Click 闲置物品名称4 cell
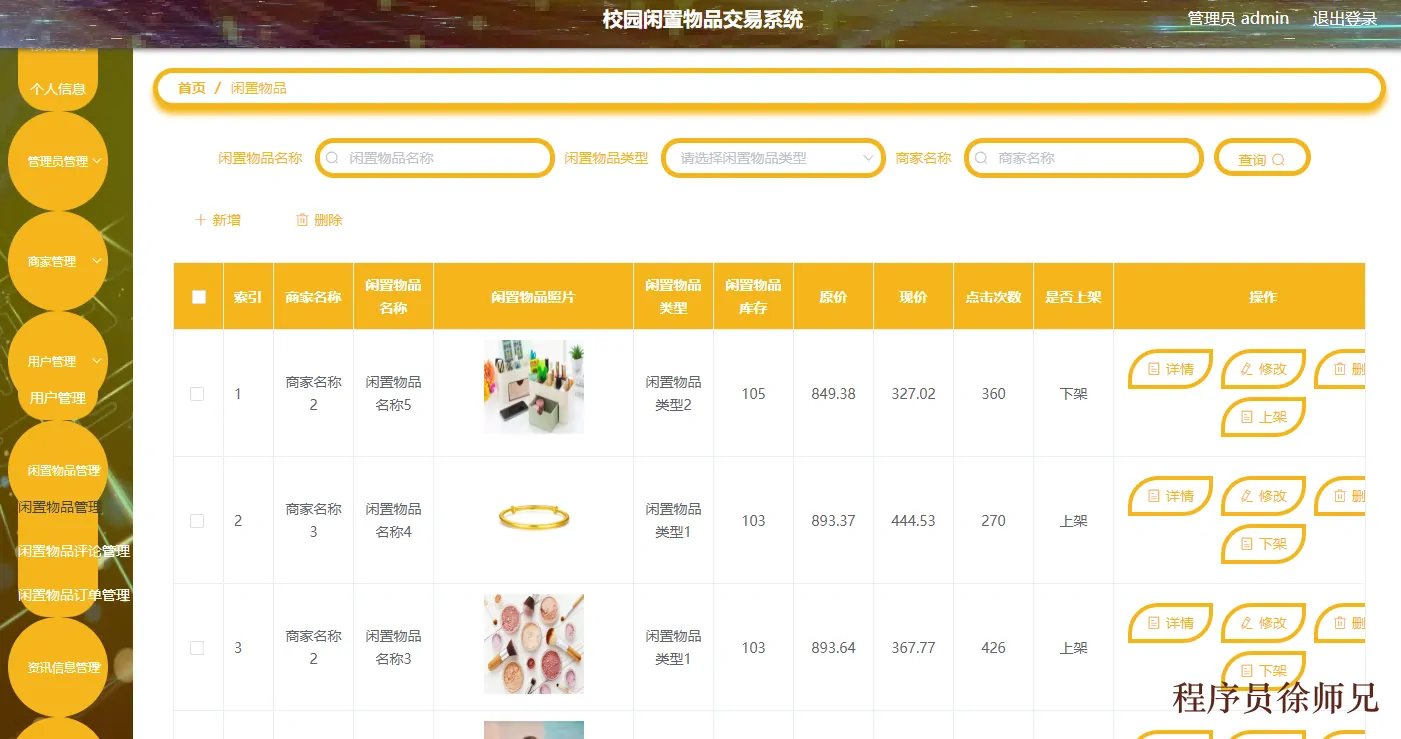Viewport: 1401px width, 739px height. 393,521
